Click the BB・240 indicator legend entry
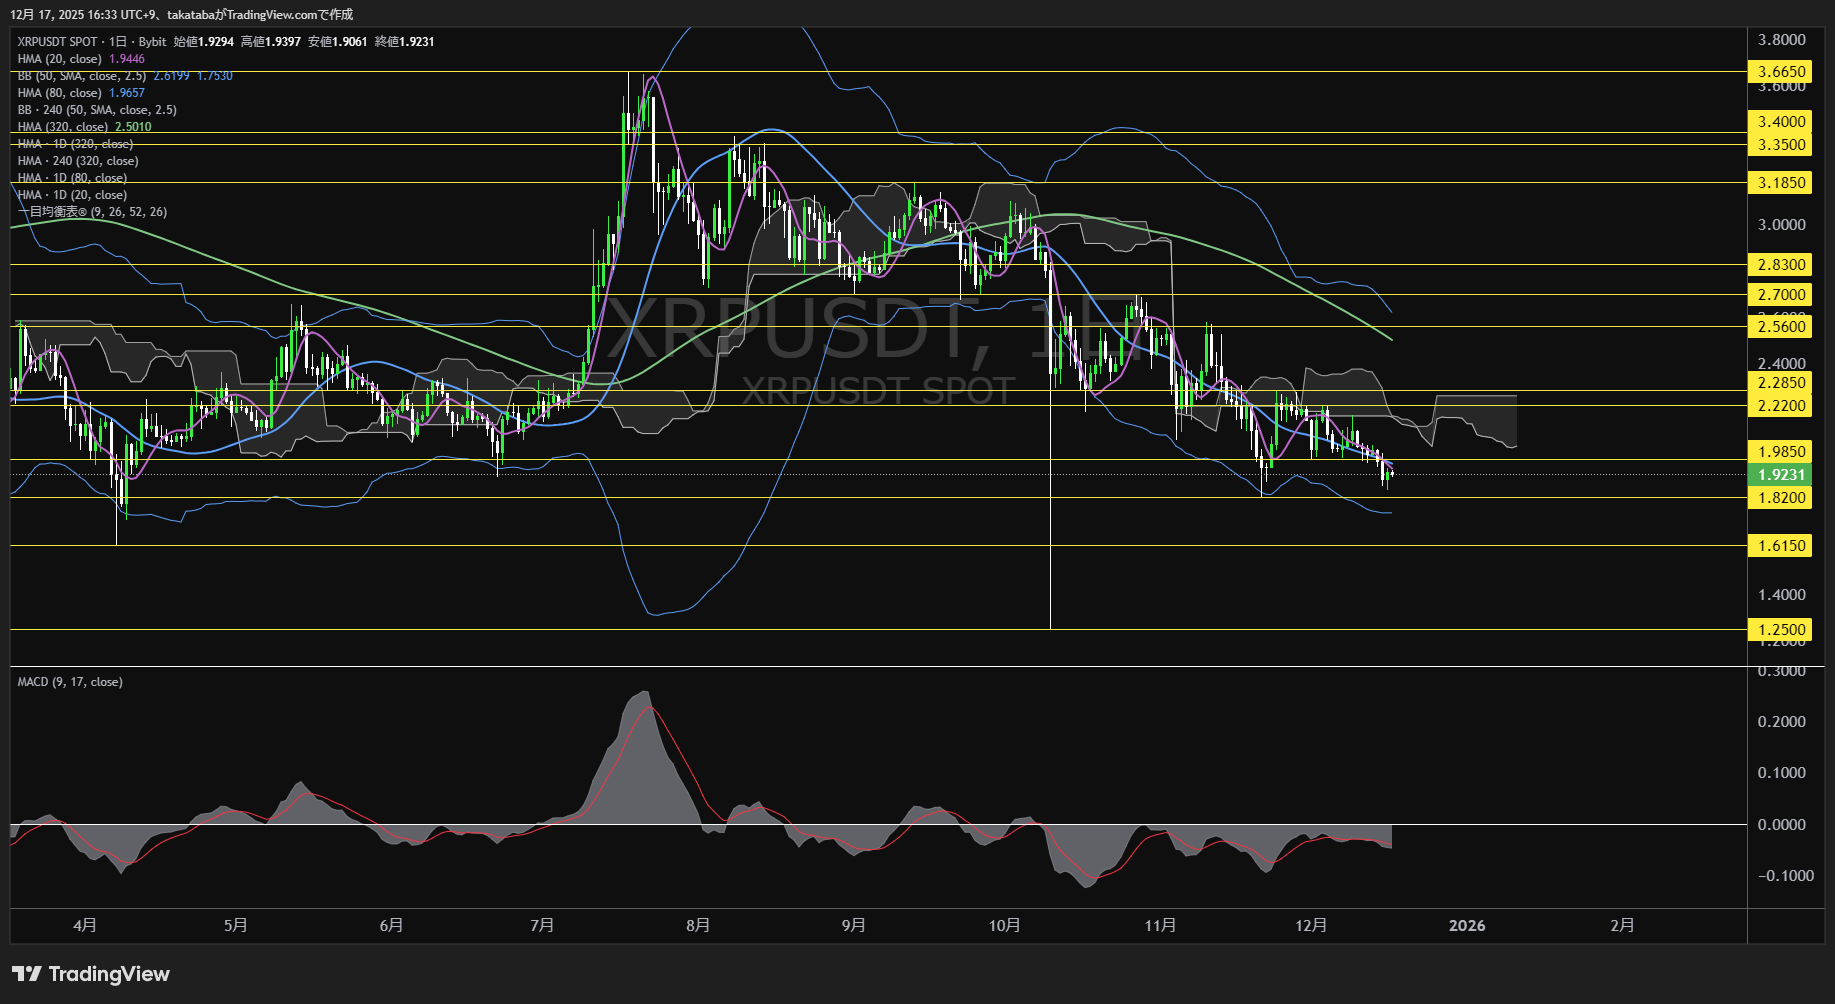Image resolution: width=1835 pixels, height=1004 pixels. click(x=95, y=109)
